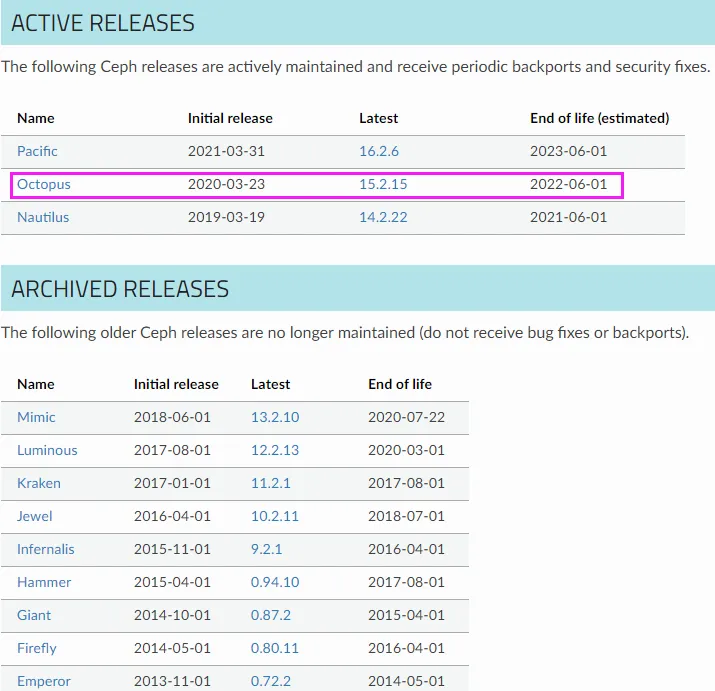This screenshot has height=691, width=715.
Task: Select Octopus initial release date 2020-03-23
Action: pyautogui.click(x=226, y=184)
